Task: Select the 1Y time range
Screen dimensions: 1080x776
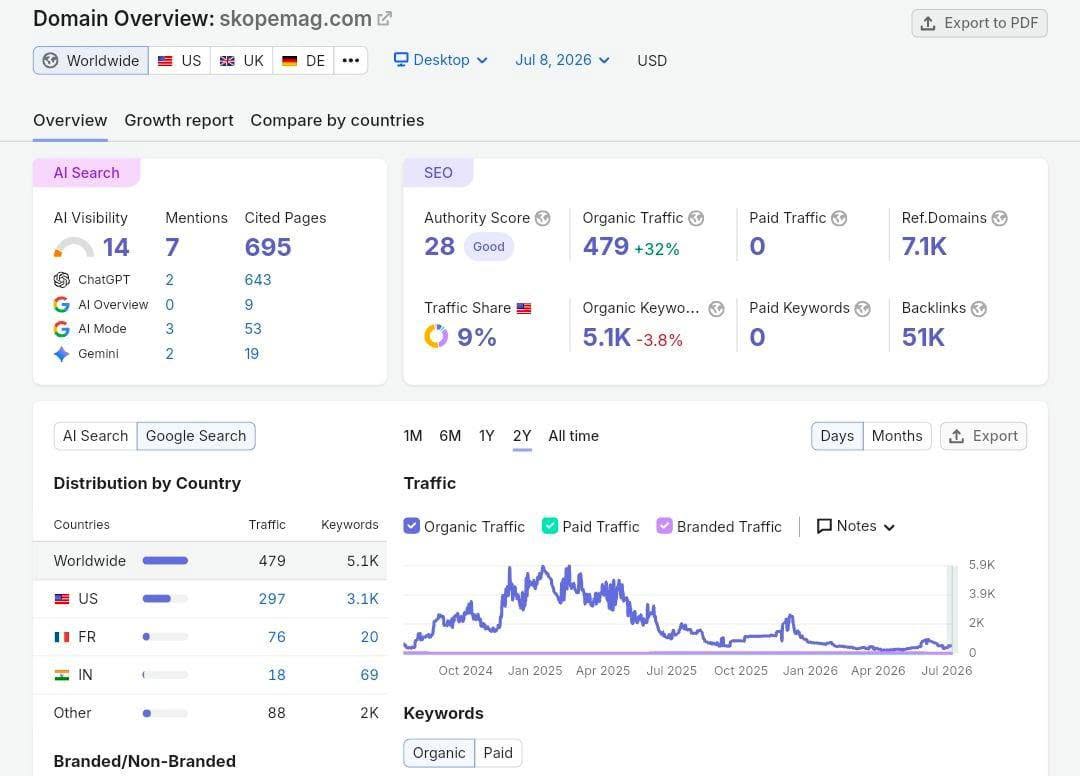Action: (487, 437)
